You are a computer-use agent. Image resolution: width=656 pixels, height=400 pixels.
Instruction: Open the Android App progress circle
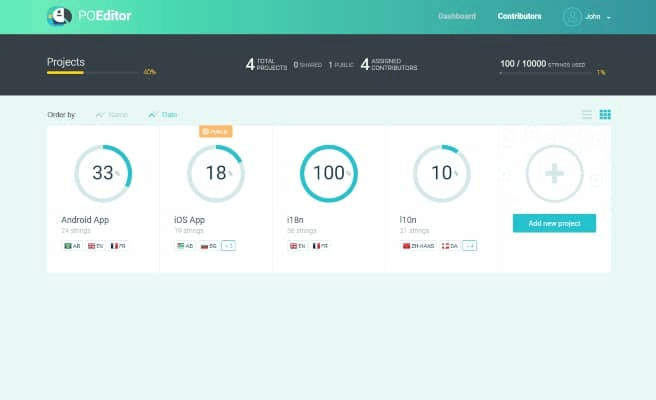pos(103,173)
